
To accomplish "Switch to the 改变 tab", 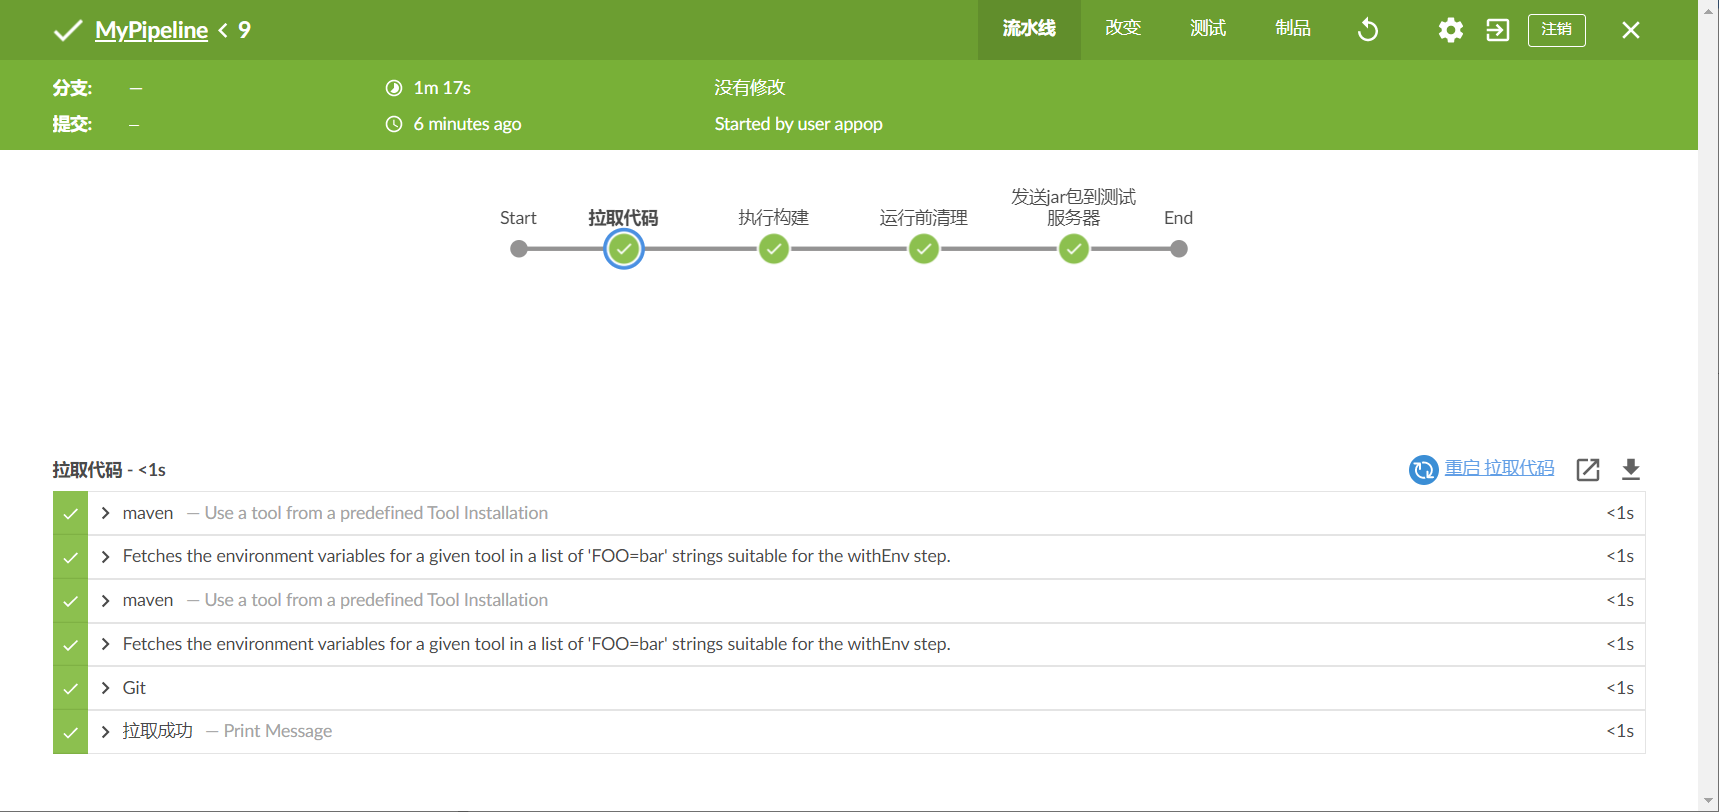I will (x=1122, y=29).
